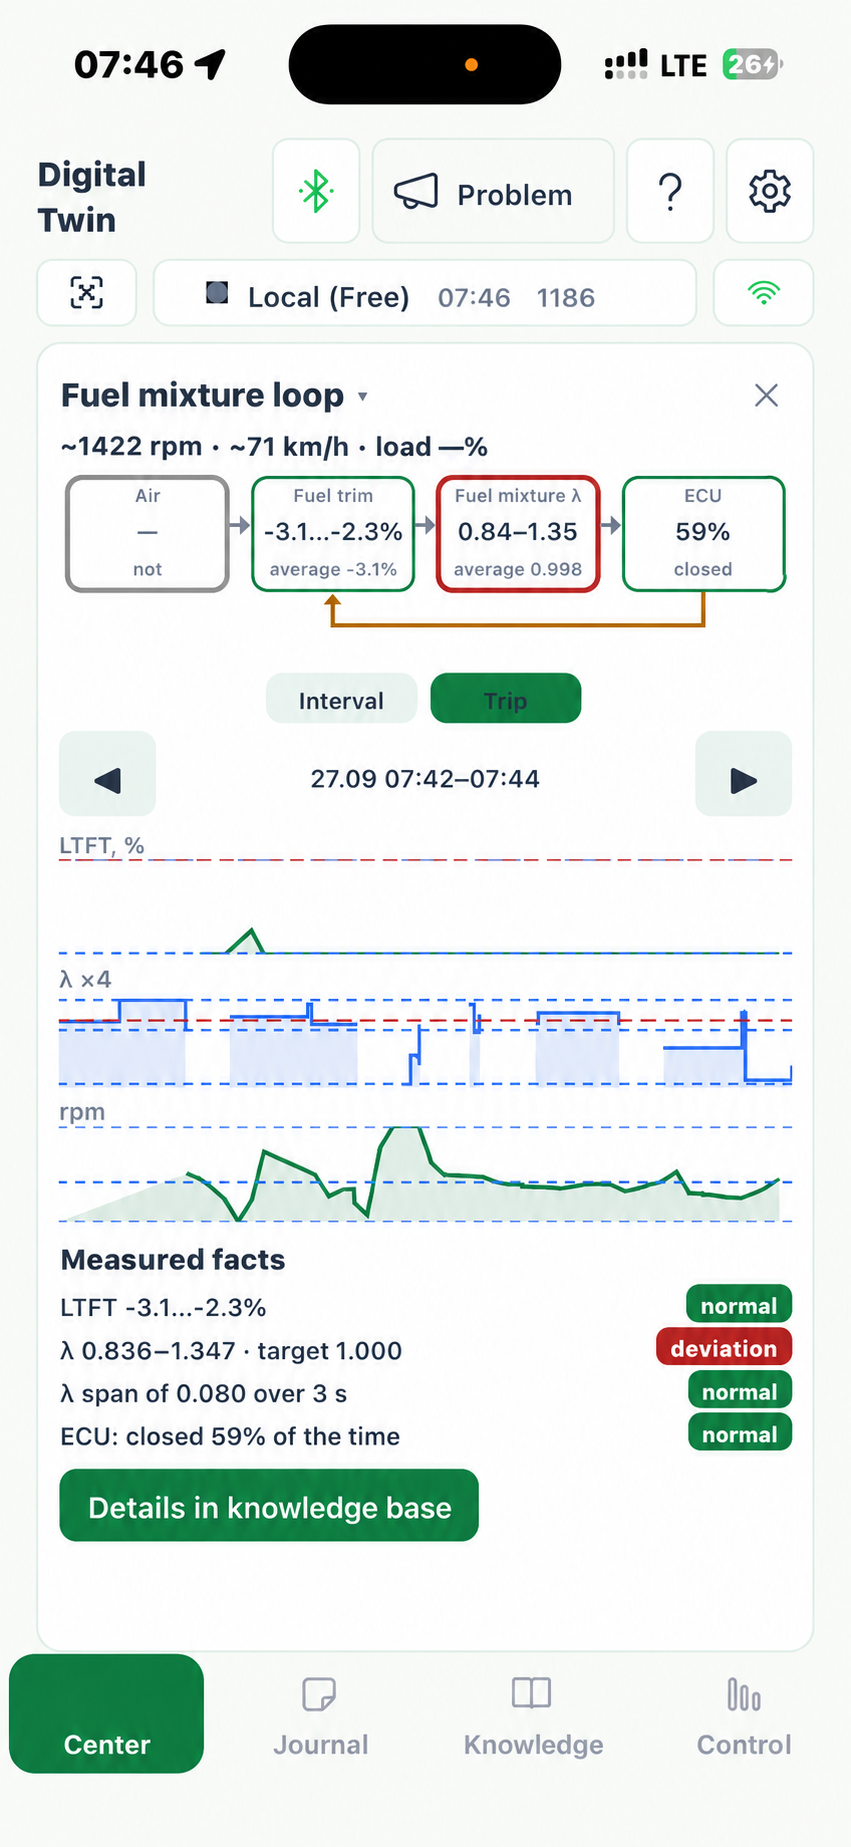Screen dimensions: 851x1847
Task: Select the ECU closed block
Action: 703,534
